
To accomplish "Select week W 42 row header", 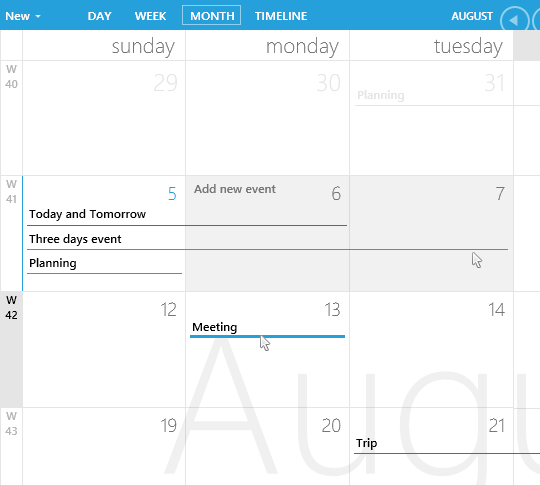I will click(11, 349).
